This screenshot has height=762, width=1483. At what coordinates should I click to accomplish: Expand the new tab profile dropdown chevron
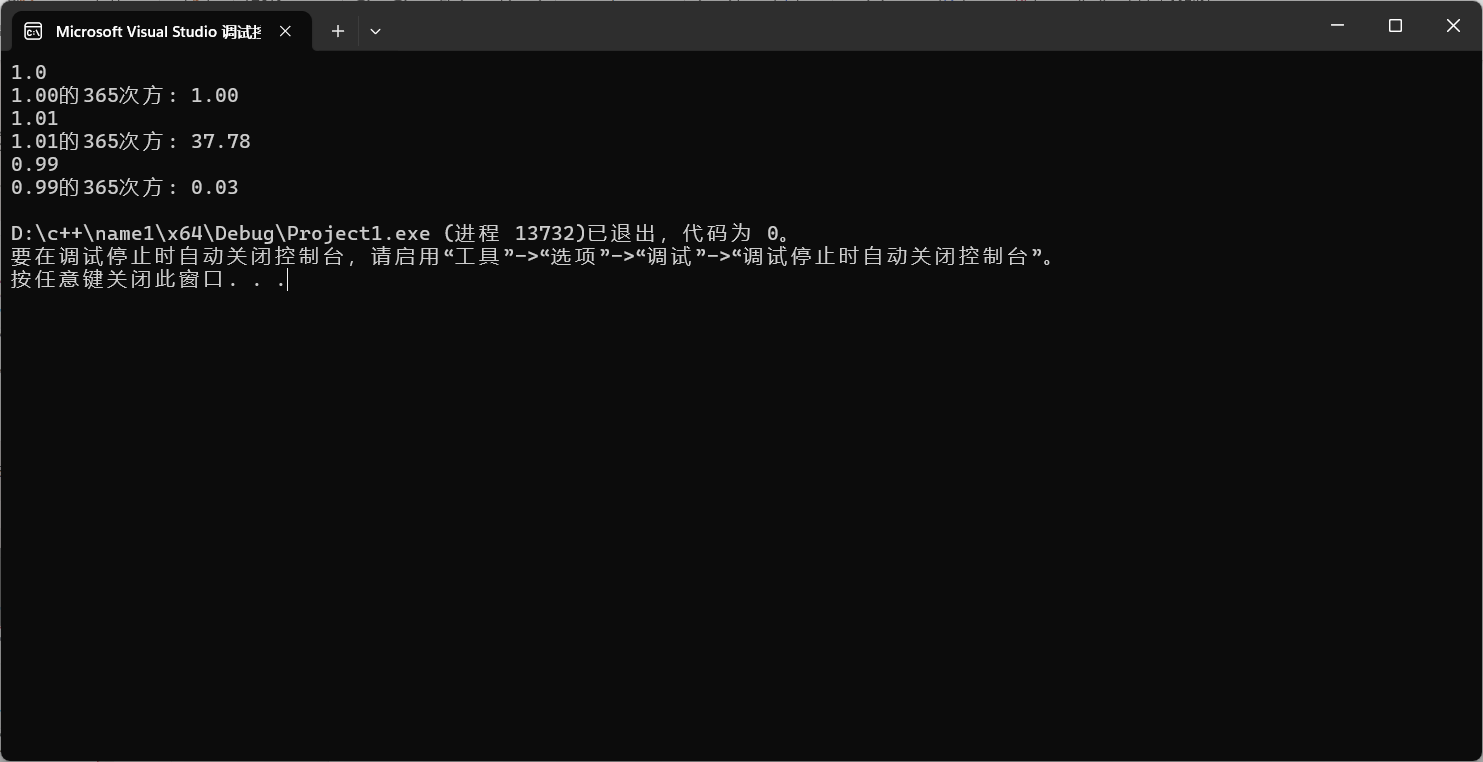click(375, 31)
